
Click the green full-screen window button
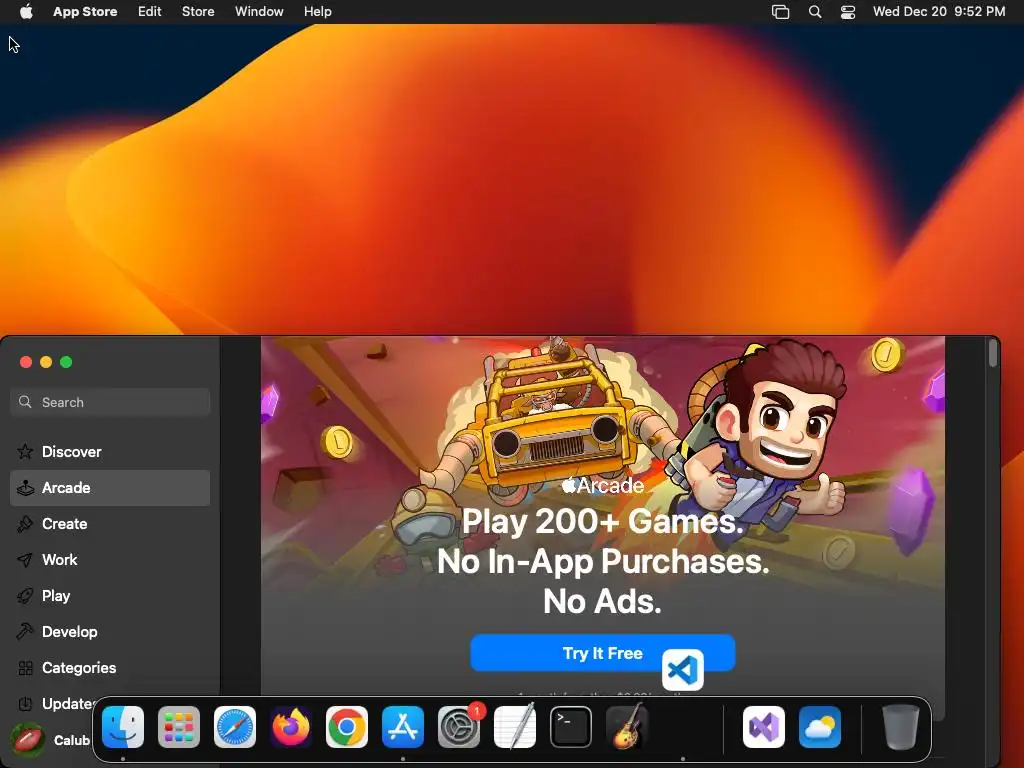pos(66,362)
